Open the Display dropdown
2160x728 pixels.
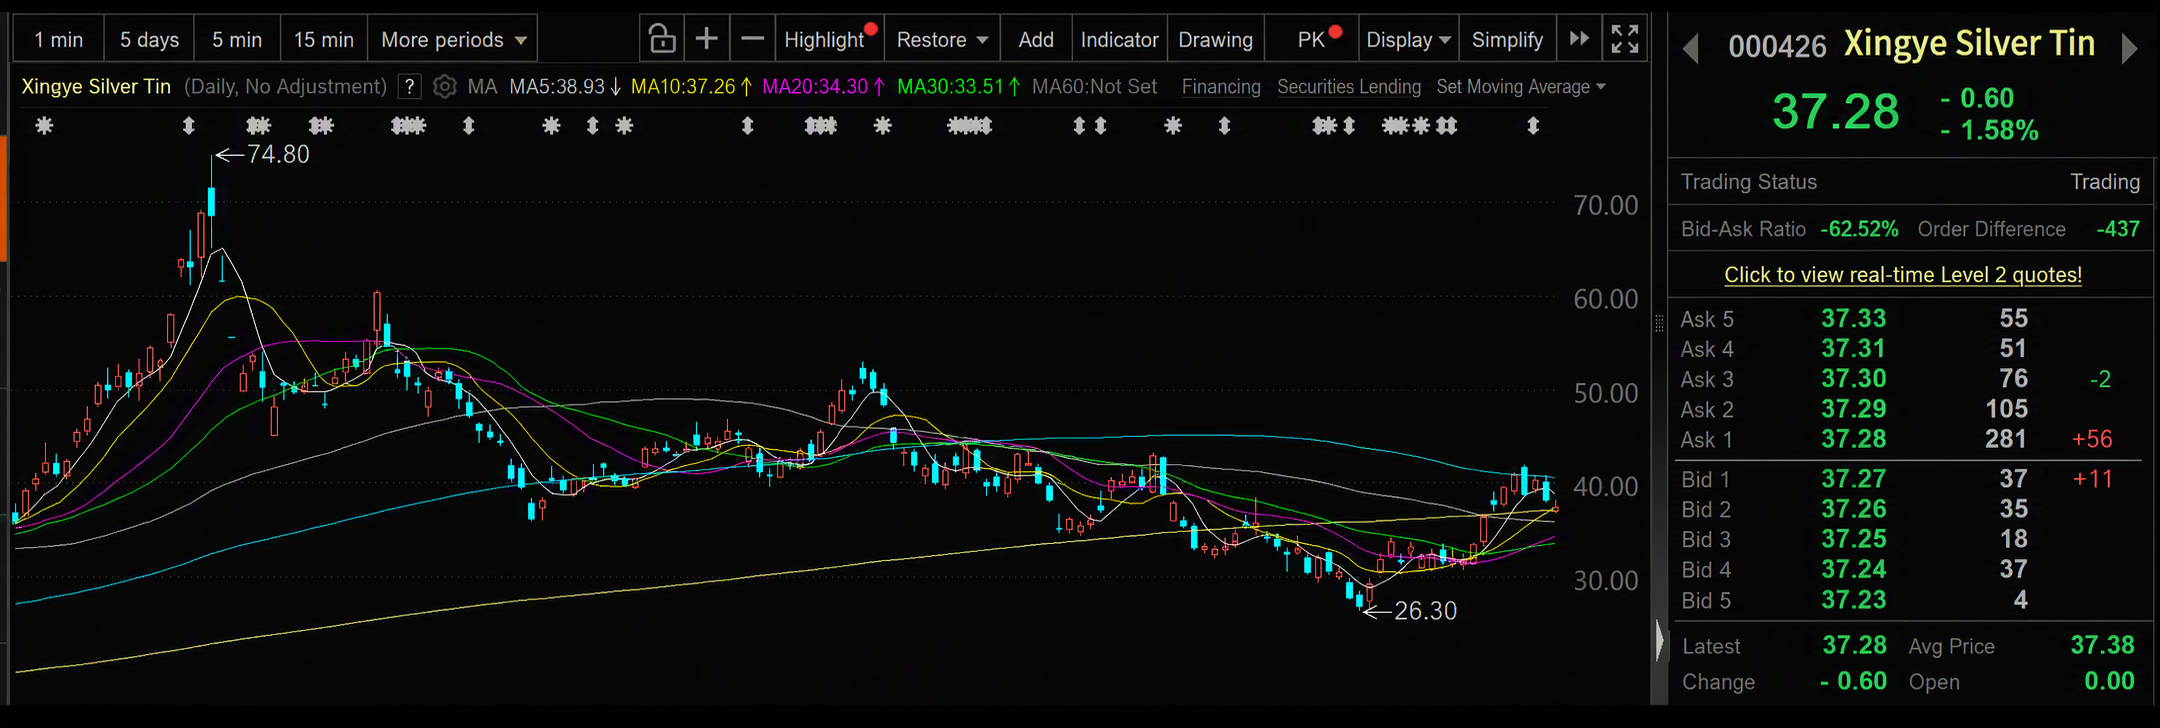click(1408, 40)
